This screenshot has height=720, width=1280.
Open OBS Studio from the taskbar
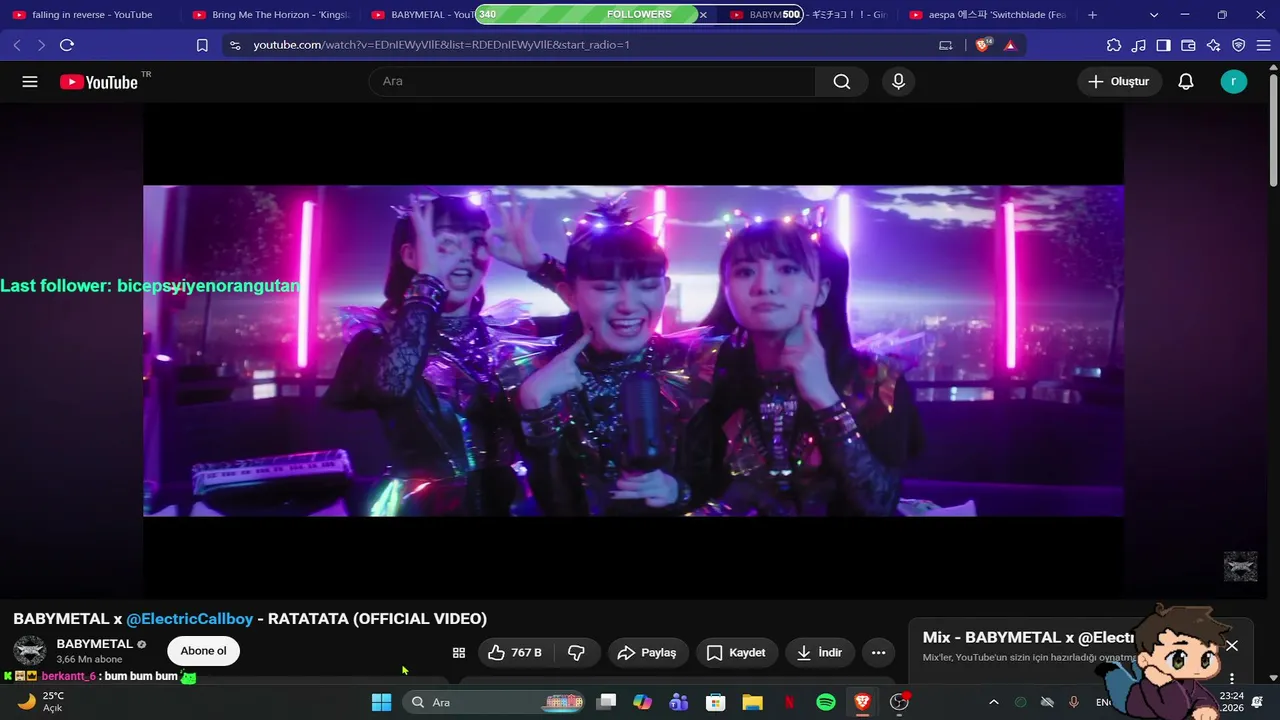tap(899, 702)
